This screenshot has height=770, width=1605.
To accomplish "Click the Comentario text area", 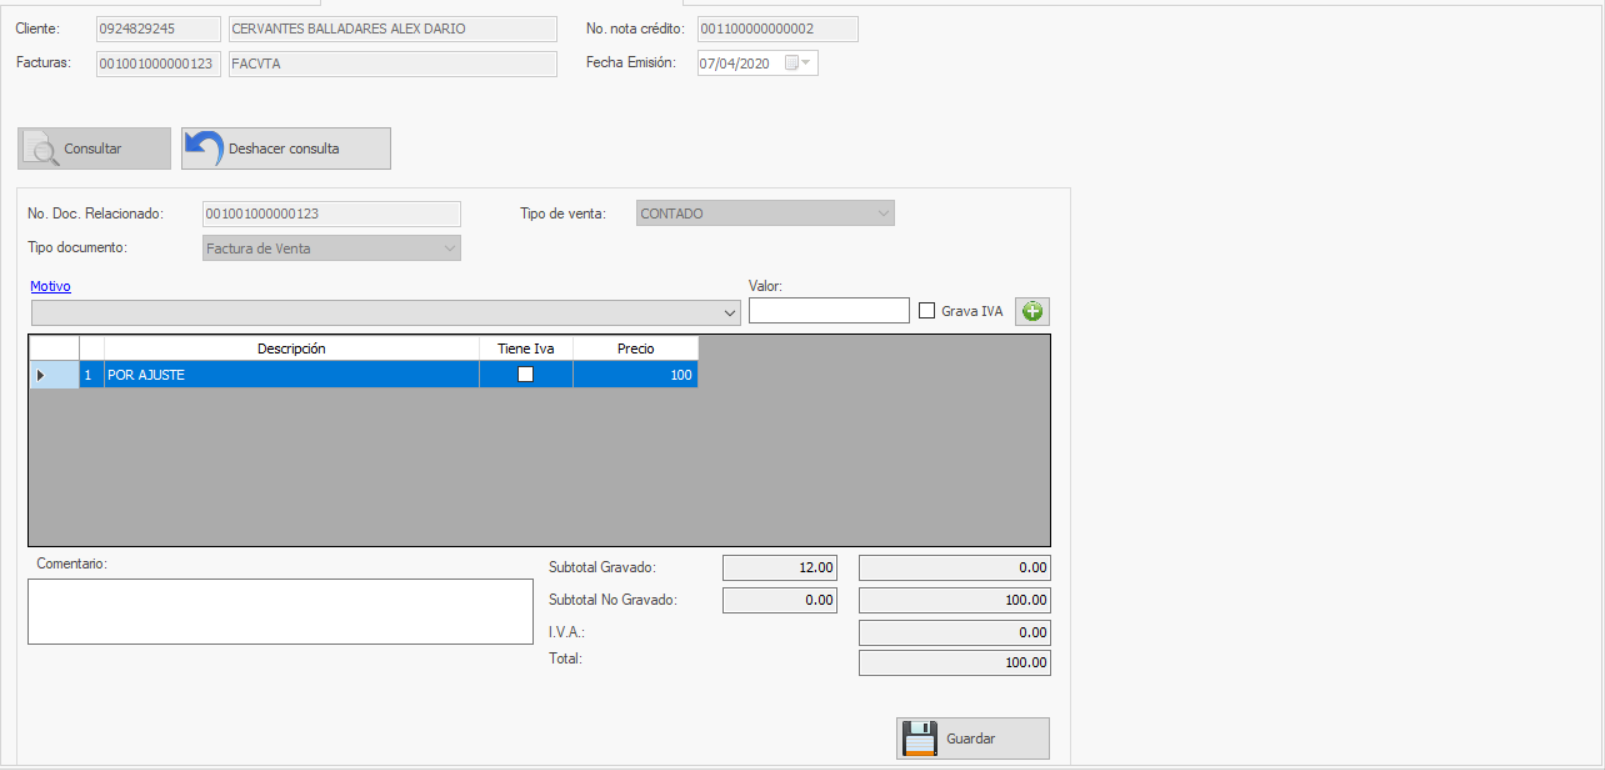I will (x=280, y=611).
